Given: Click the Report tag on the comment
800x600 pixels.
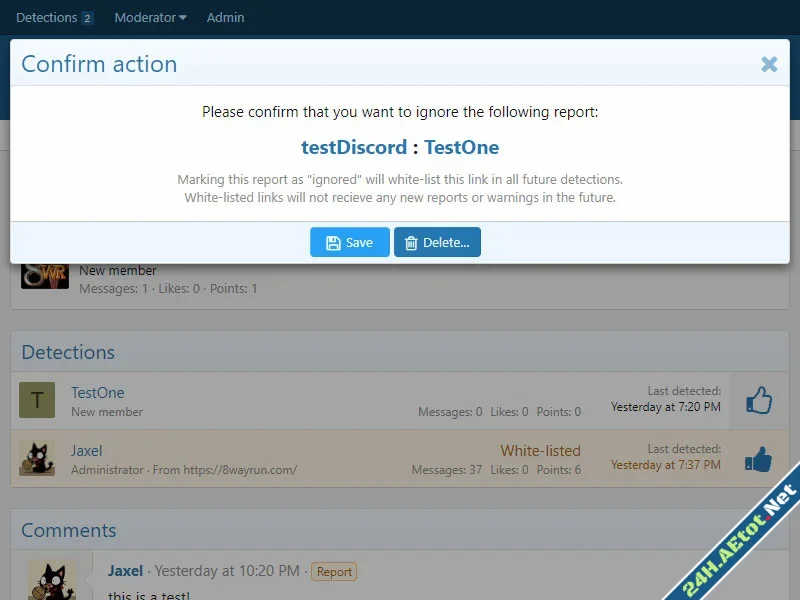Looking at the screenshot, I should (x=334, y=572).
